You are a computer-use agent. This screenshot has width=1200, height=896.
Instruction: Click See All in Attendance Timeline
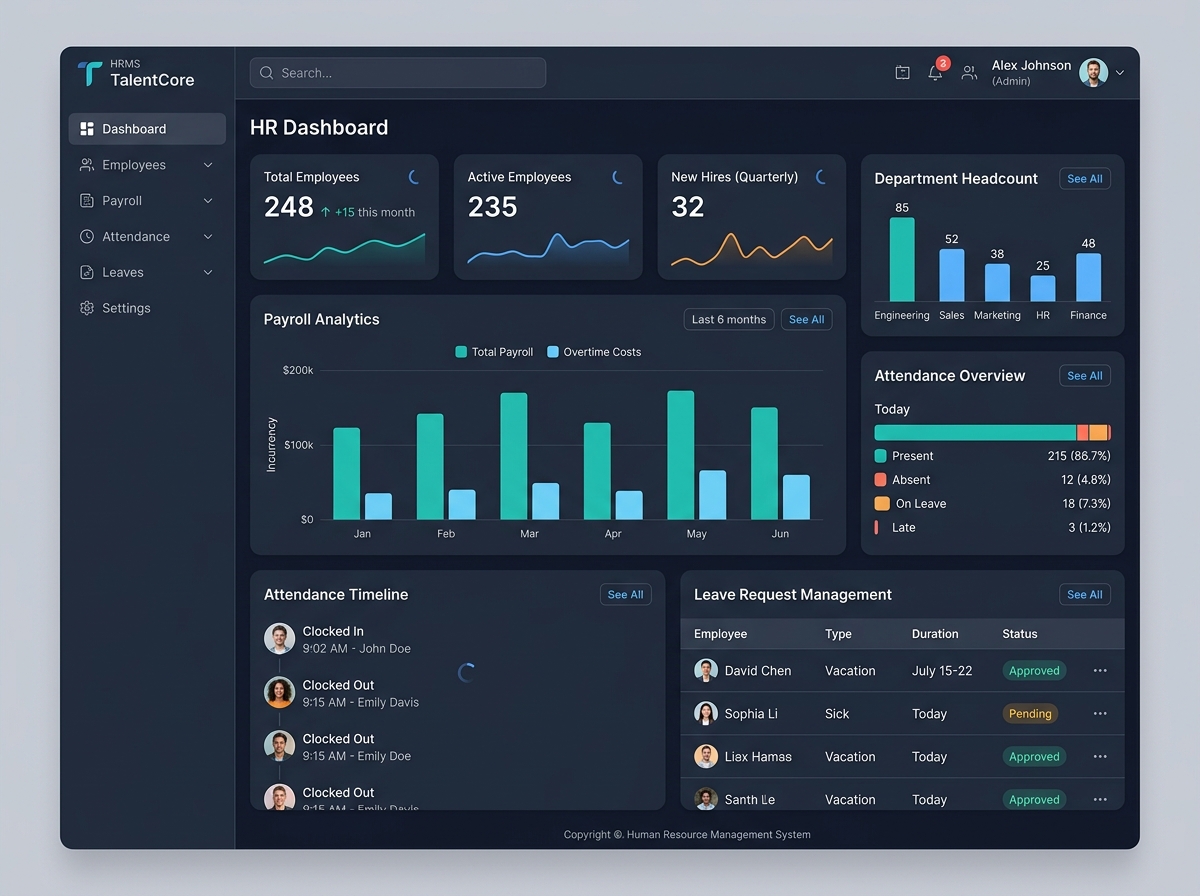tap(625, 594)
